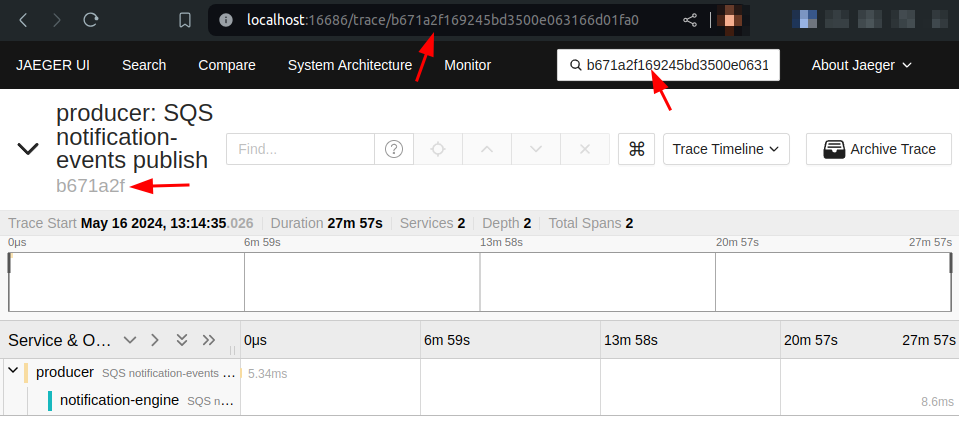The height and width of the screenshot is (428, 959).
Task: Collapse one level with single right chevron
Action: pos(155,340)
